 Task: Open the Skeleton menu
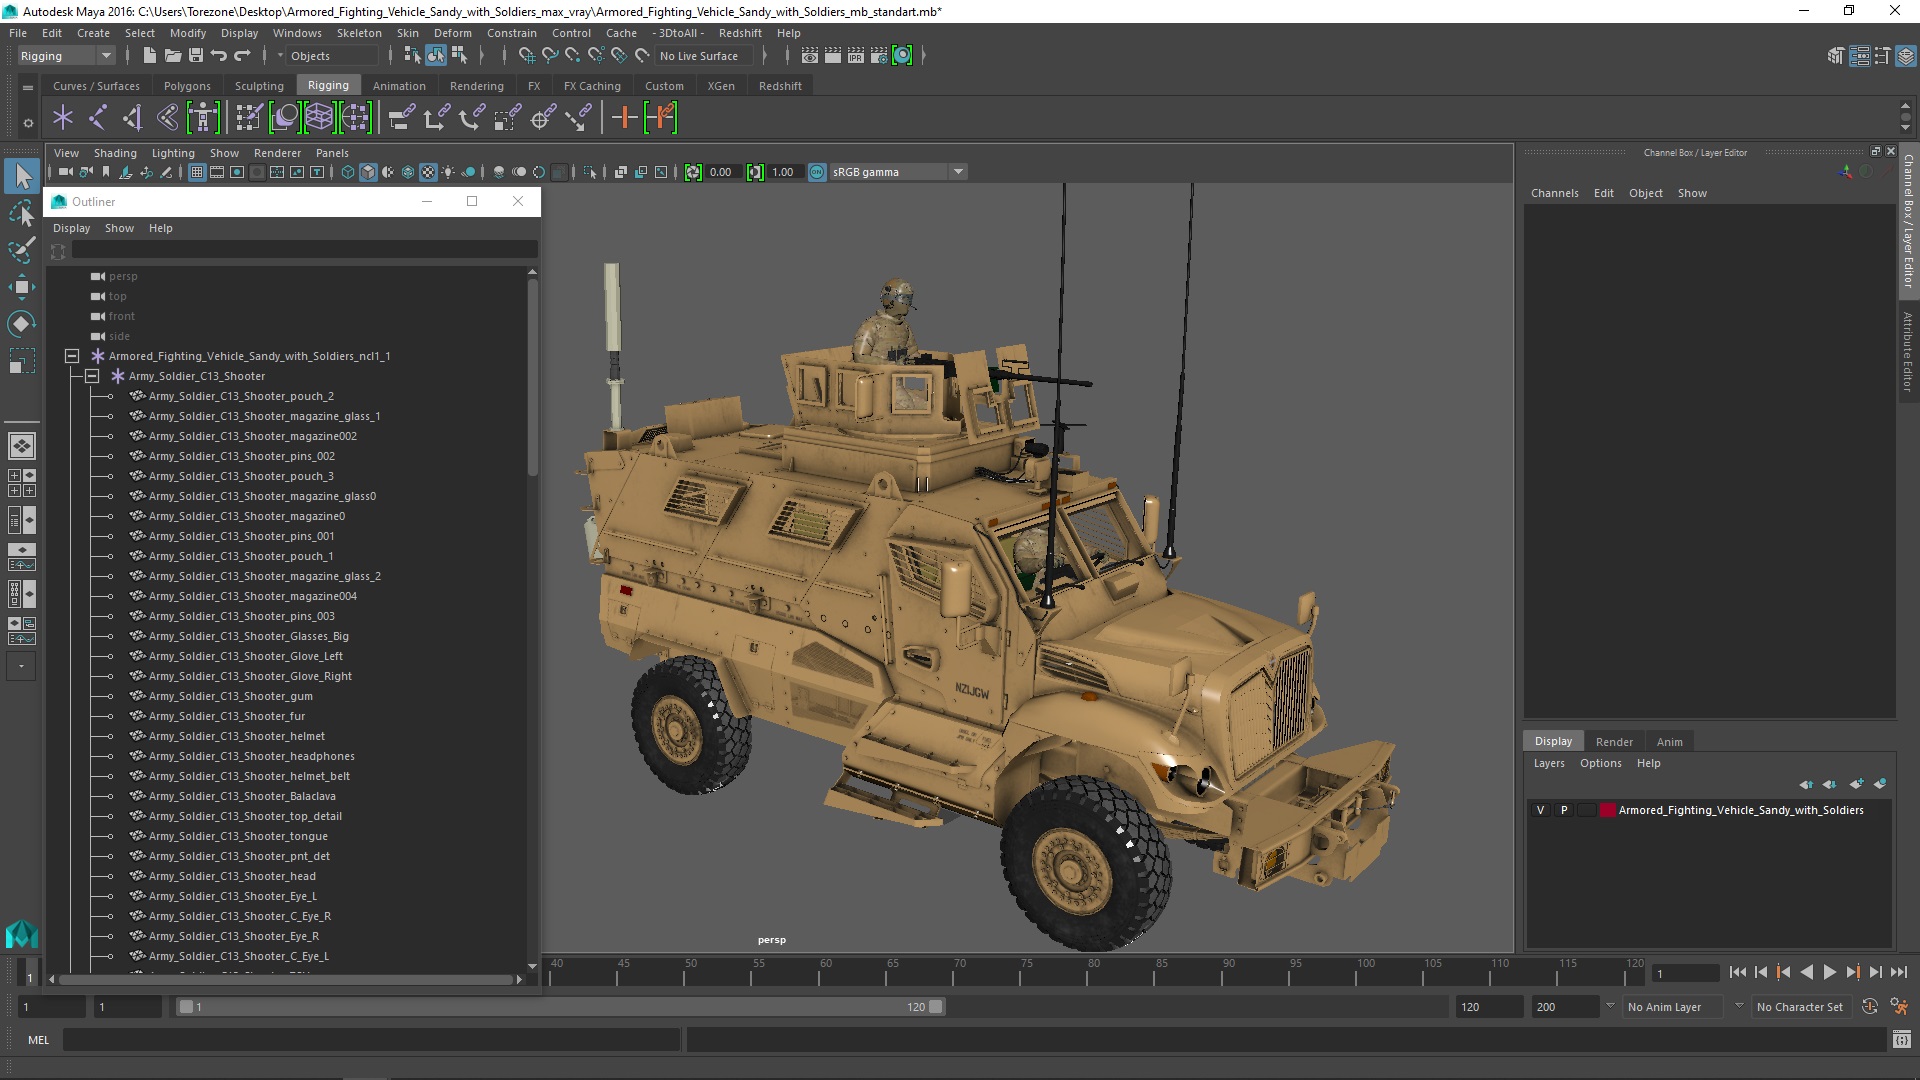click(359, 33)
